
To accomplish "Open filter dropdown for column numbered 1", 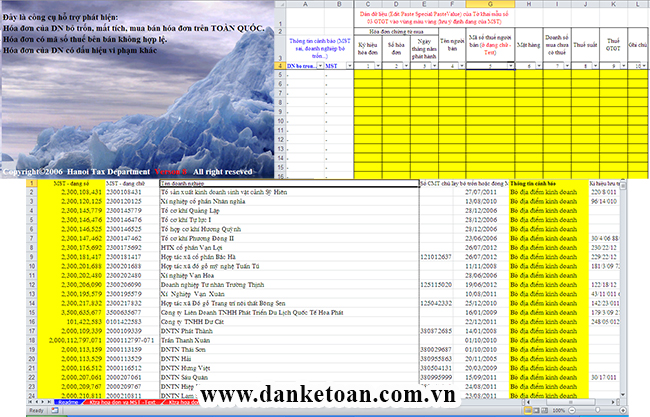I will click(x=378, y=66).
